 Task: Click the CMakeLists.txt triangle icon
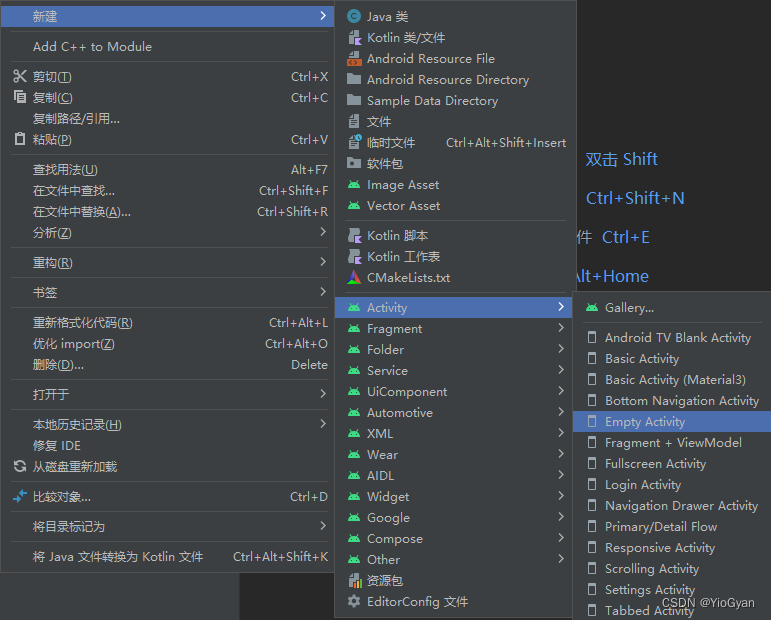pyautogui.click(x=354, y=277)
